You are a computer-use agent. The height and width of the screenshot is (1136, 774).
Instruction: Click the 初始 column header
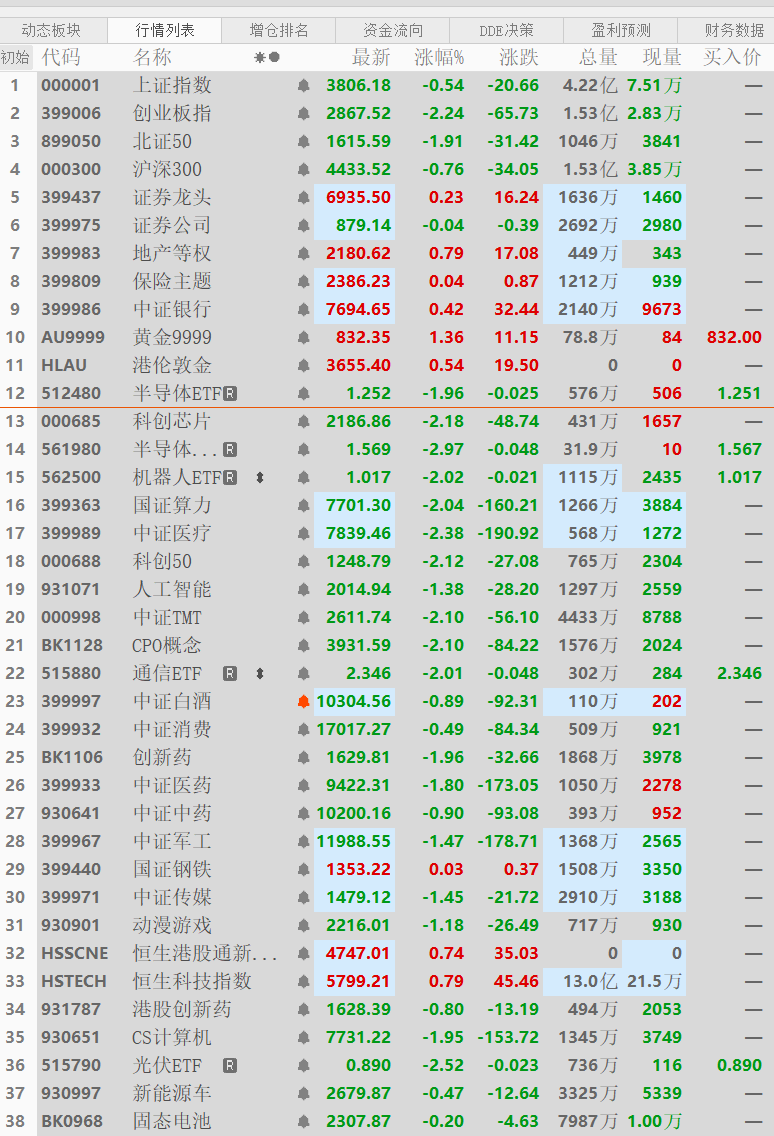point(15,57)
